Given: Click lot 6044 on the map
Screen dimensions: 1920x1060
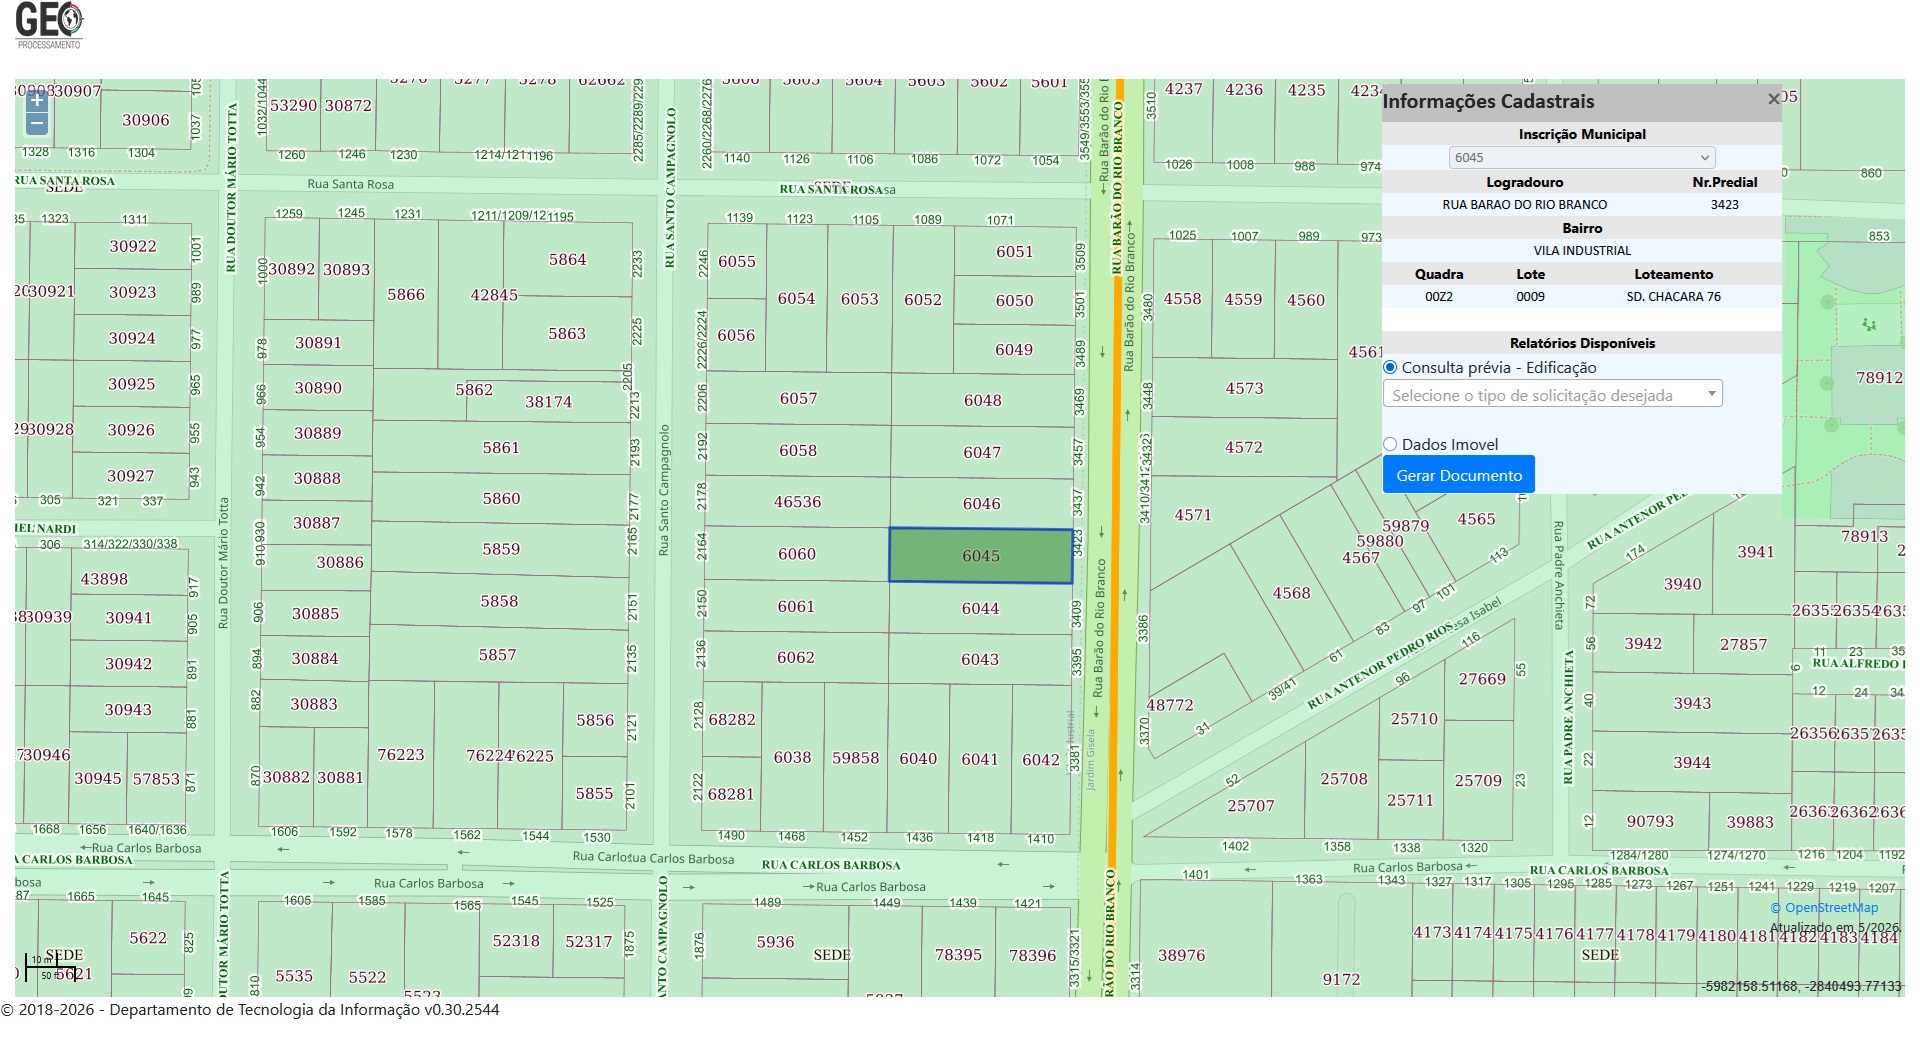Looking at the screenshot, I should pyautogui.click(x=980, y=608).
